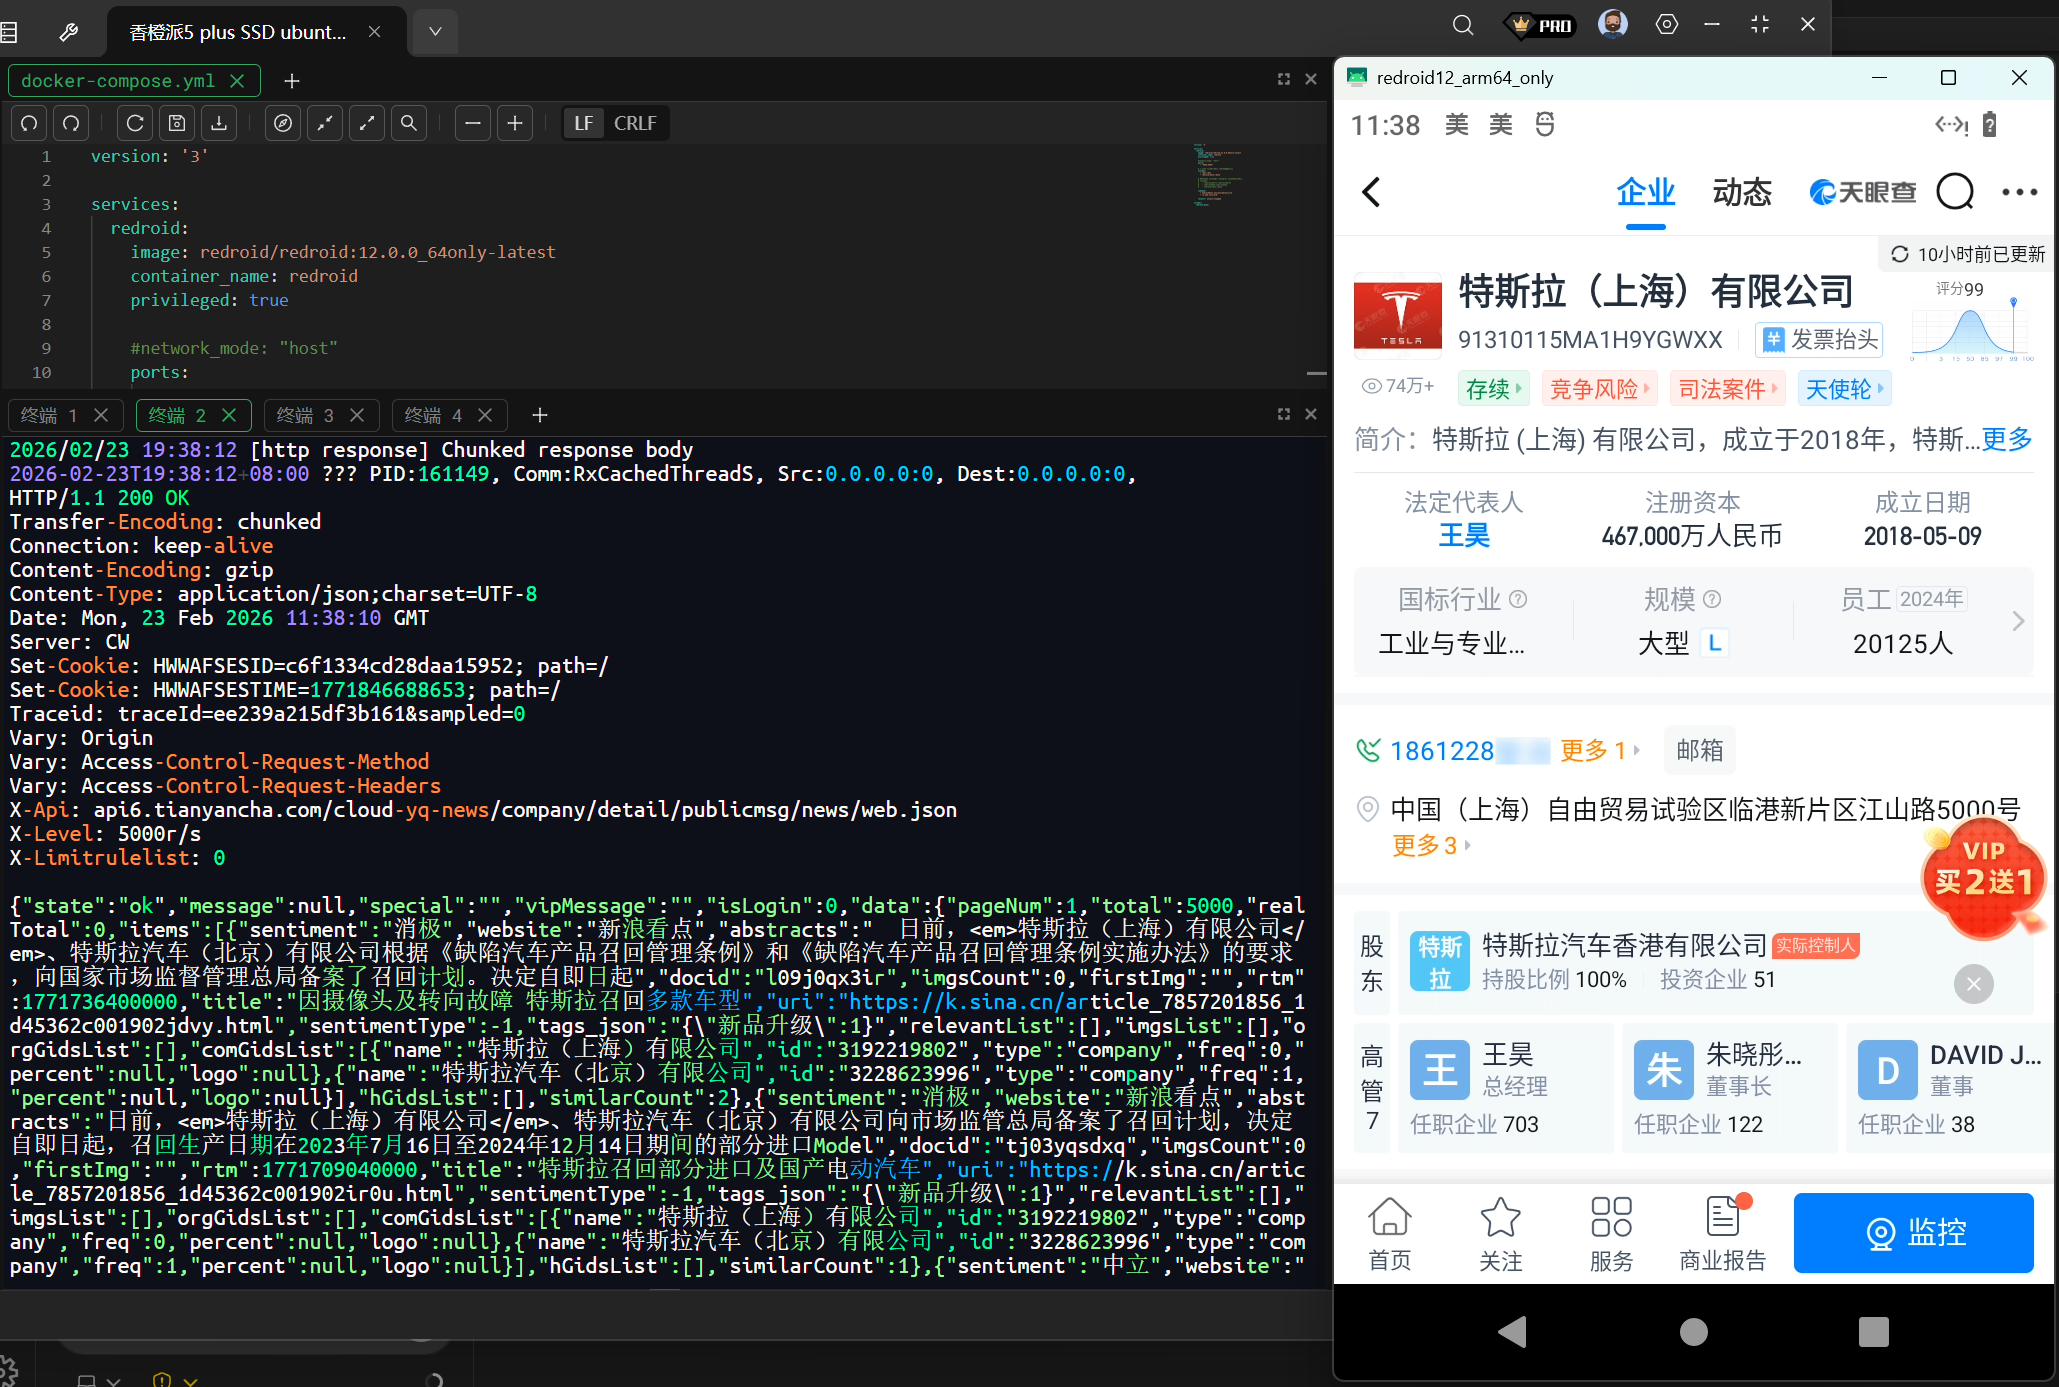Screen dimensions: 2059x1387
Task: Open search in the editor toolbar
Action: [409, 123]
